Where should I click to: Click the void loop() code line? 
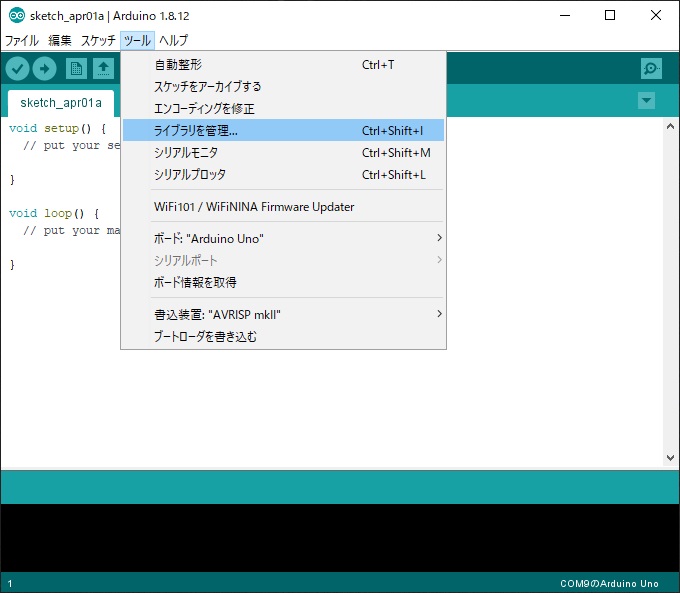54,213
